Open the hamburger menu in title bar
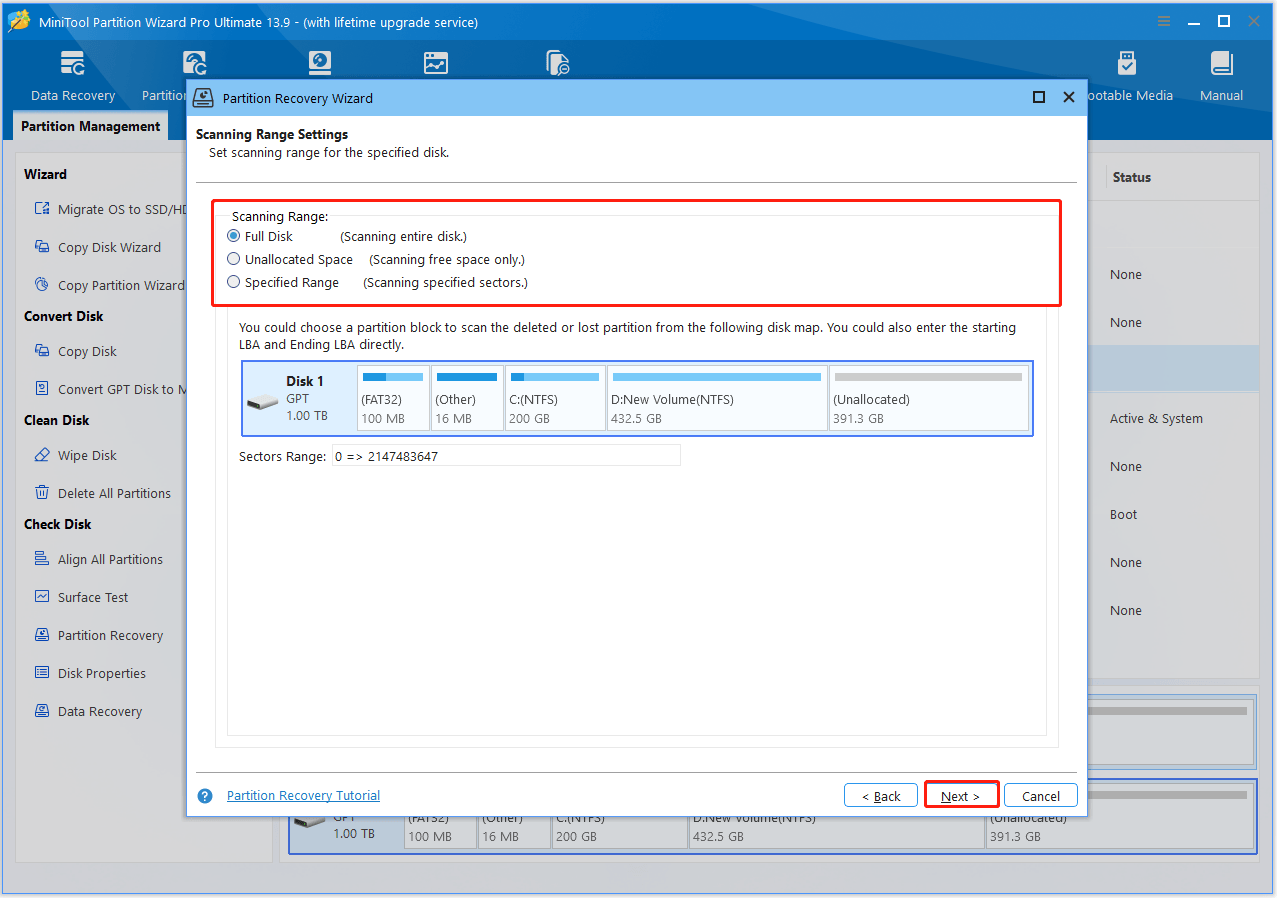The width and height of the screenshot is (1277, 898). (x=1163, y=21)
